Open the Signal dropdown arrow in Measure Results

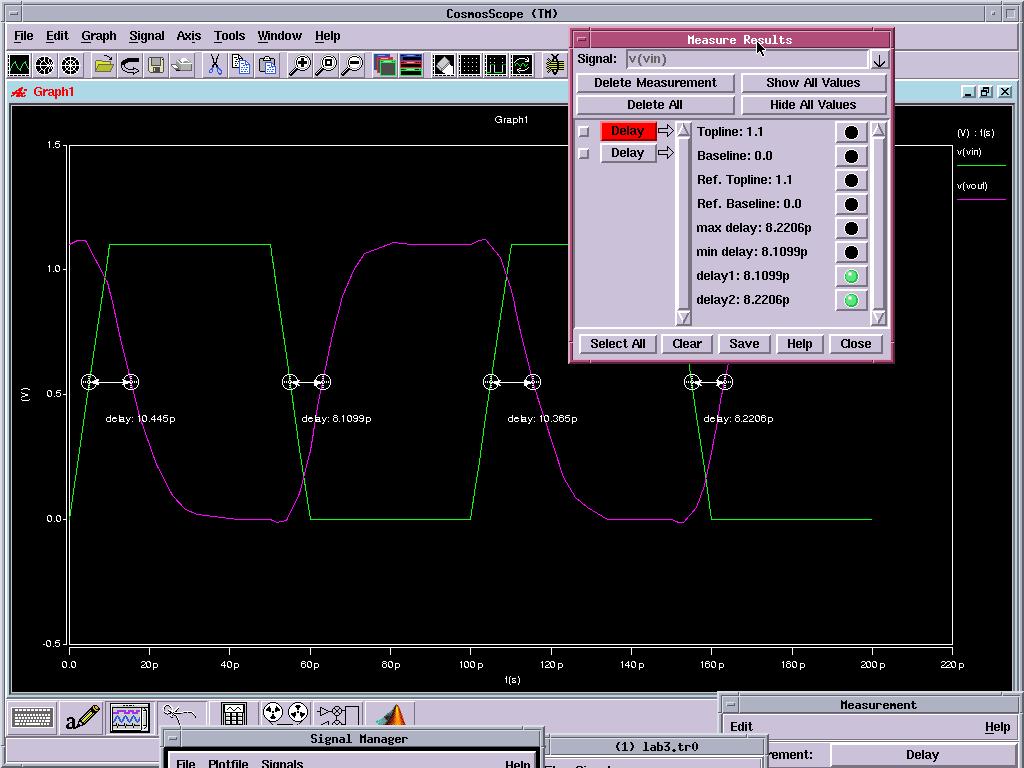click(879, 60)
